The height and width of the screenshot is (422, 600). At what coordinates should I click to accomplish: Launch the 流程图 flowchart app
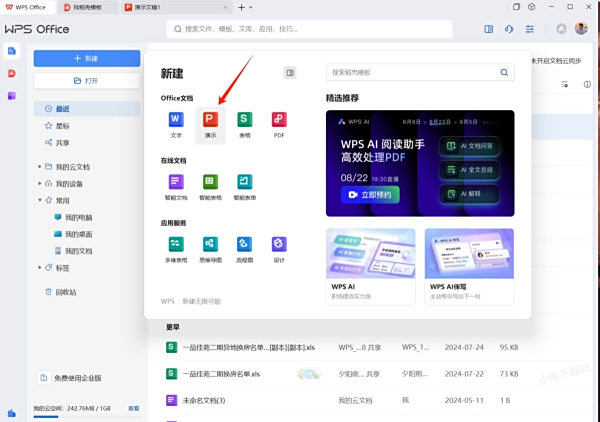click(x=245, y=249)
